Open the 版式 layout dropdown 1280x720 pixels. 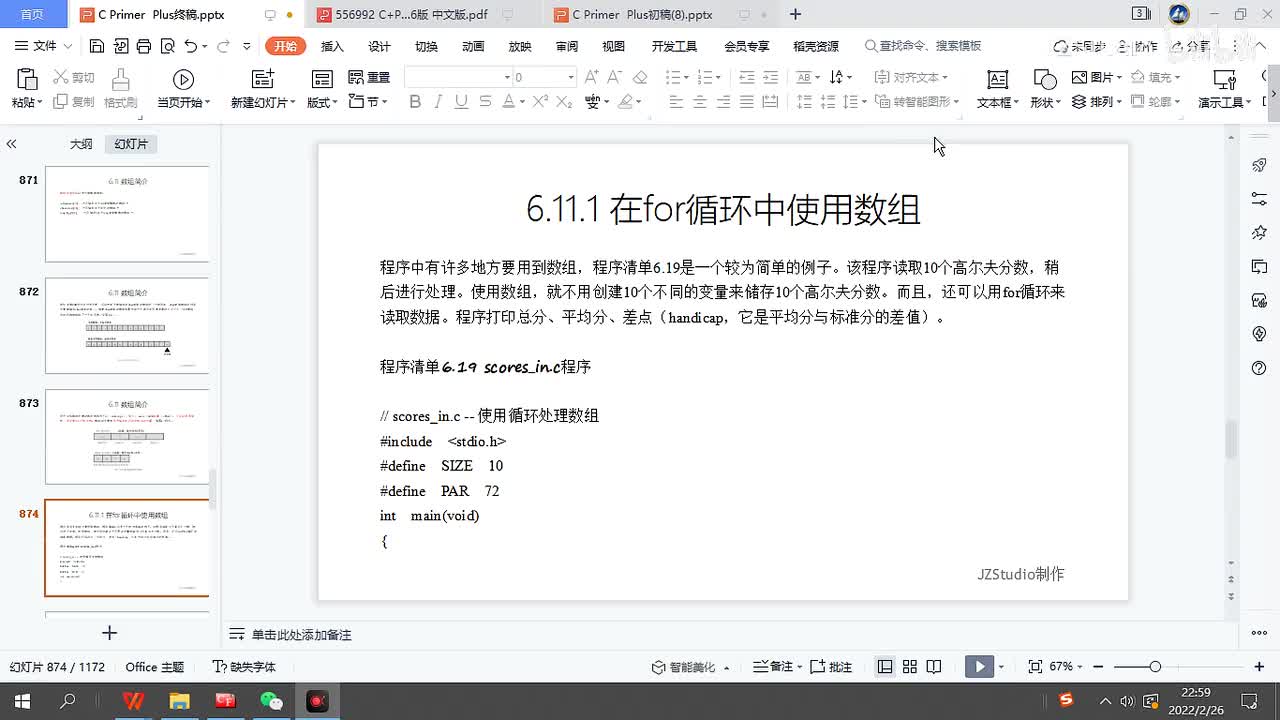pos(322,102)
